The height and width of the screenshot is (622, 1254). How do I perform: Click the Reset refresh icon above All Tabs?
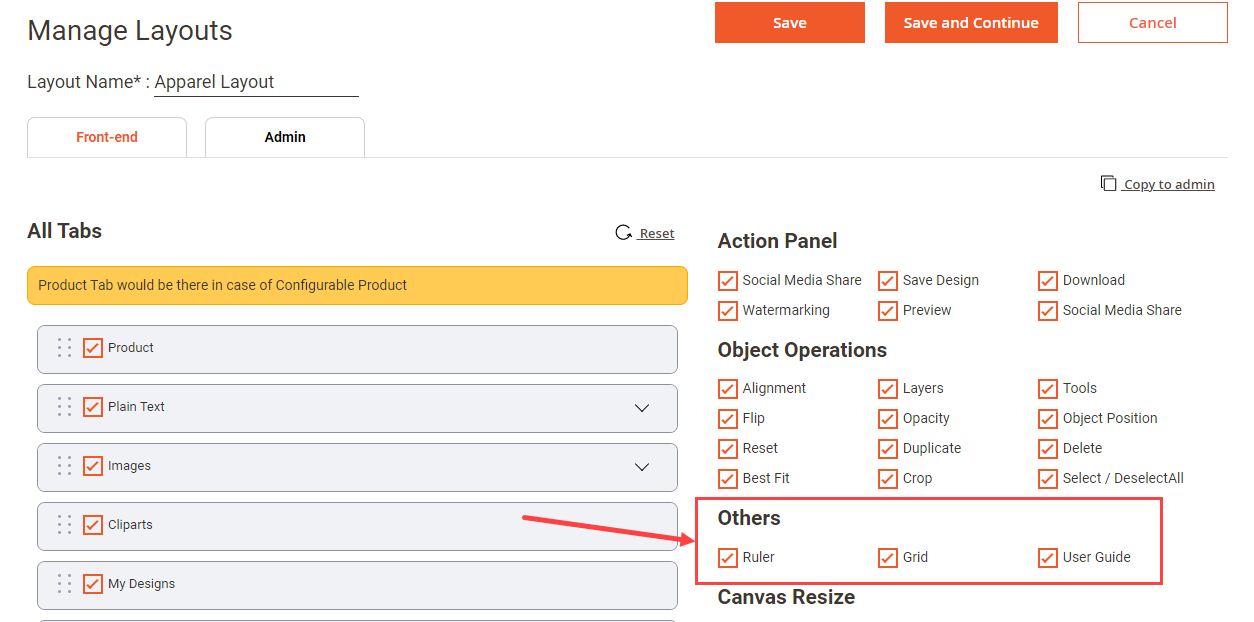[x=624, y=231]
